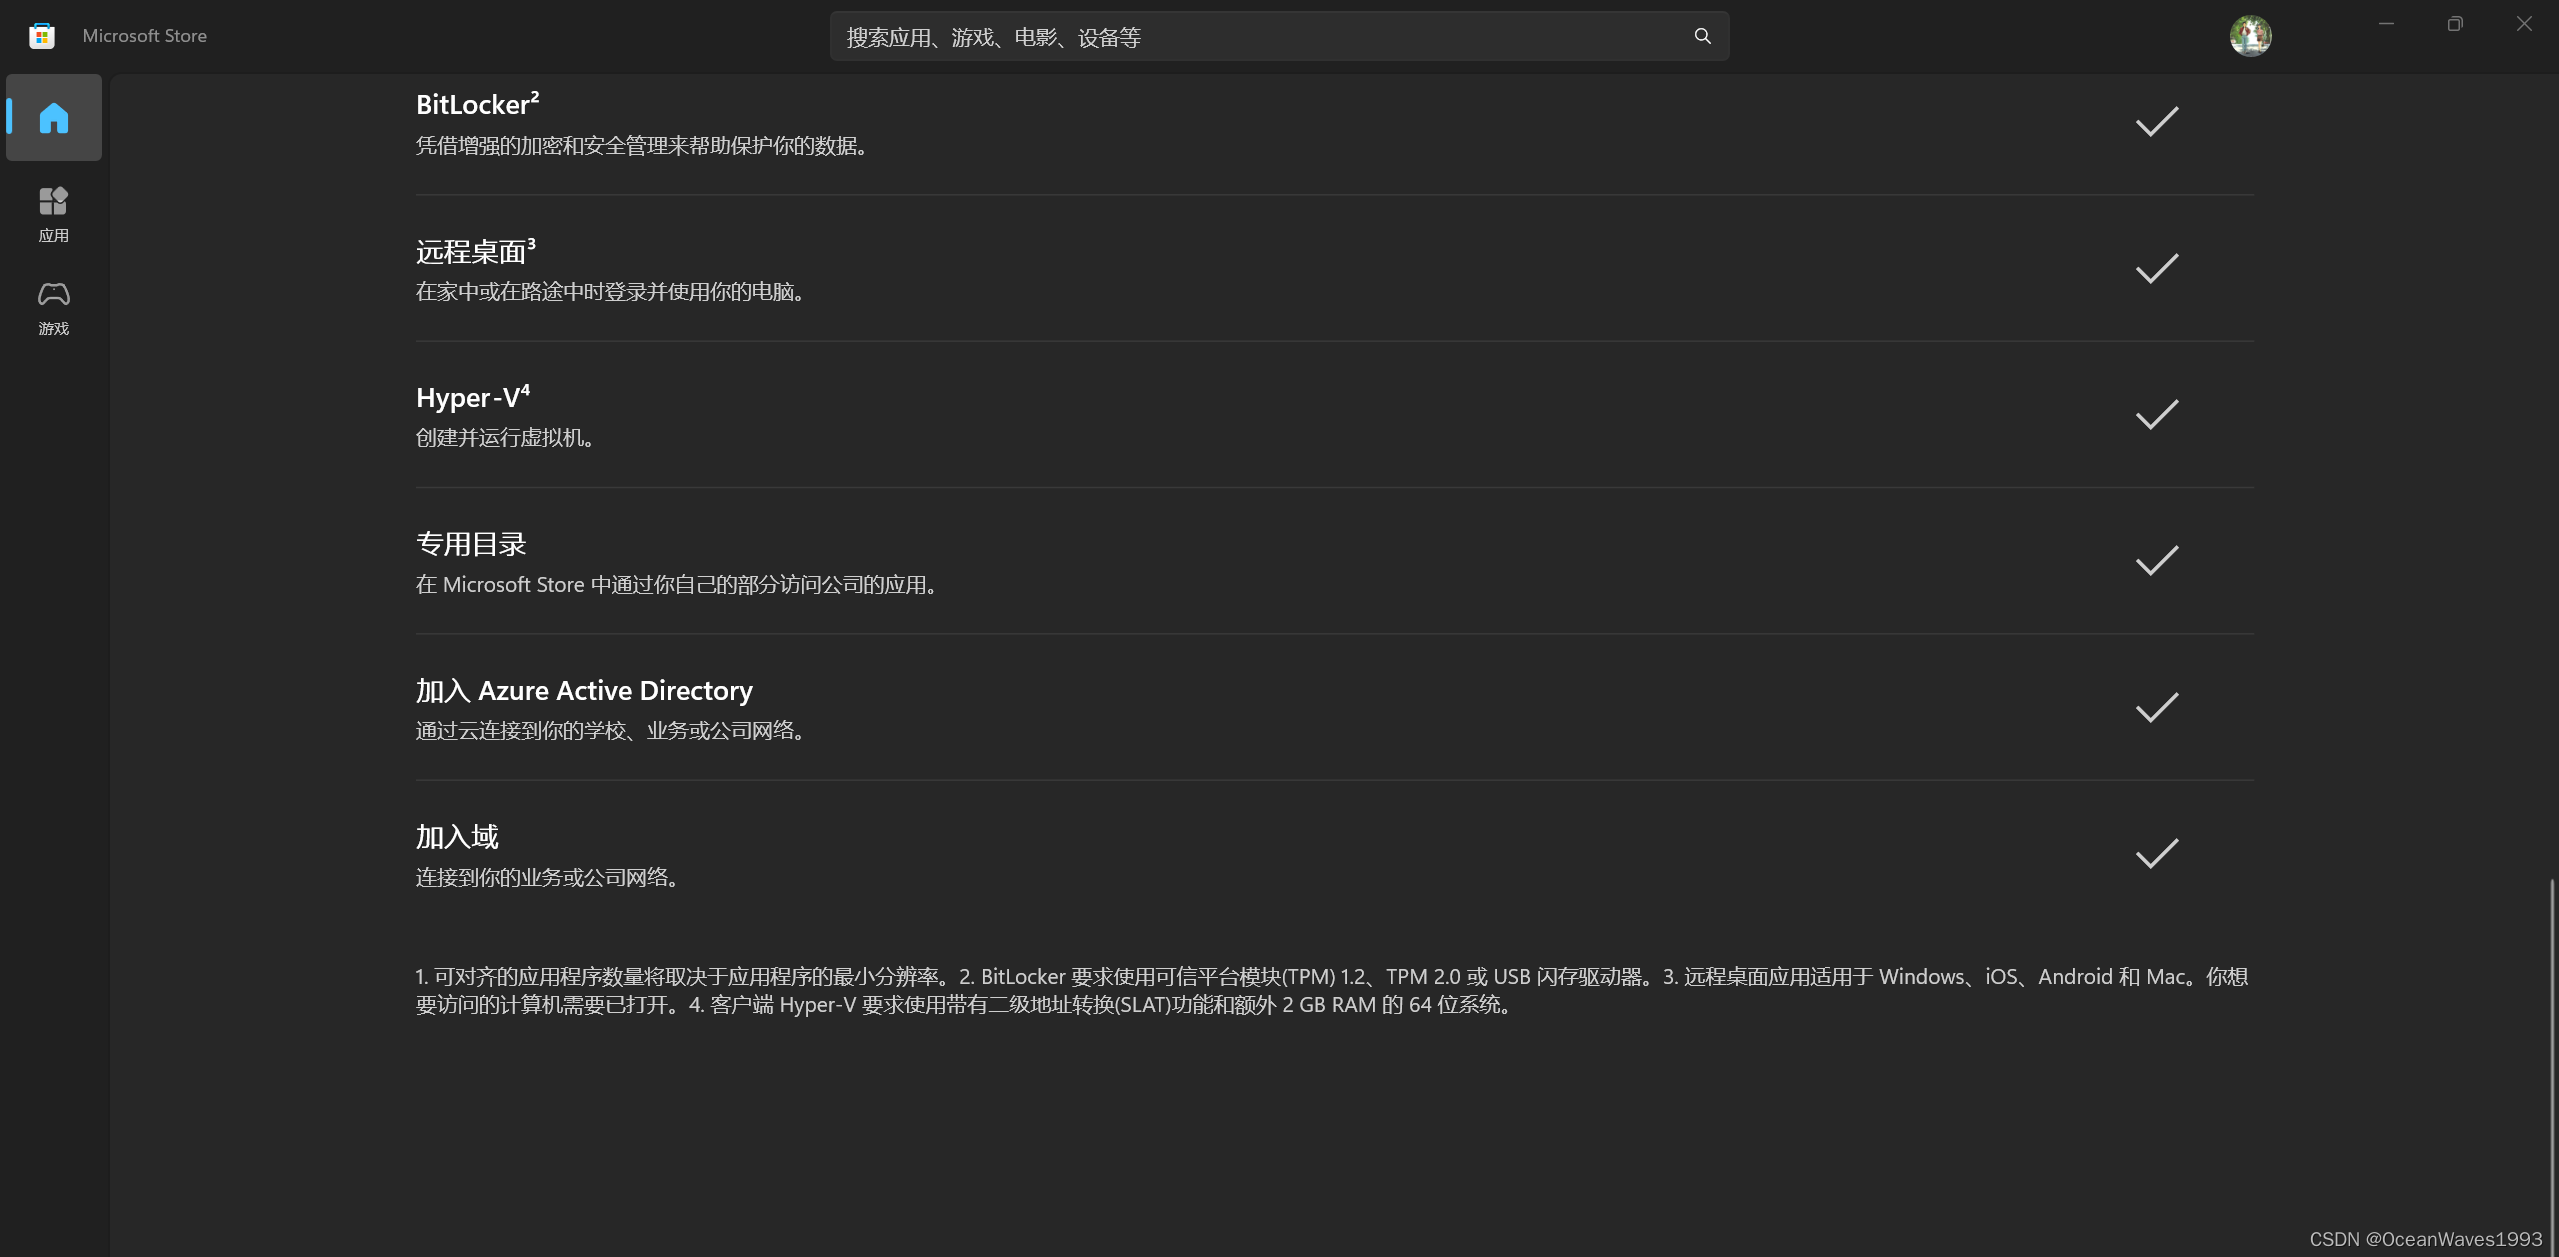Click the description 创建并运行虚拟机
The width and height of the screenshot is (2559, 1257).
(x=506, y=438)
